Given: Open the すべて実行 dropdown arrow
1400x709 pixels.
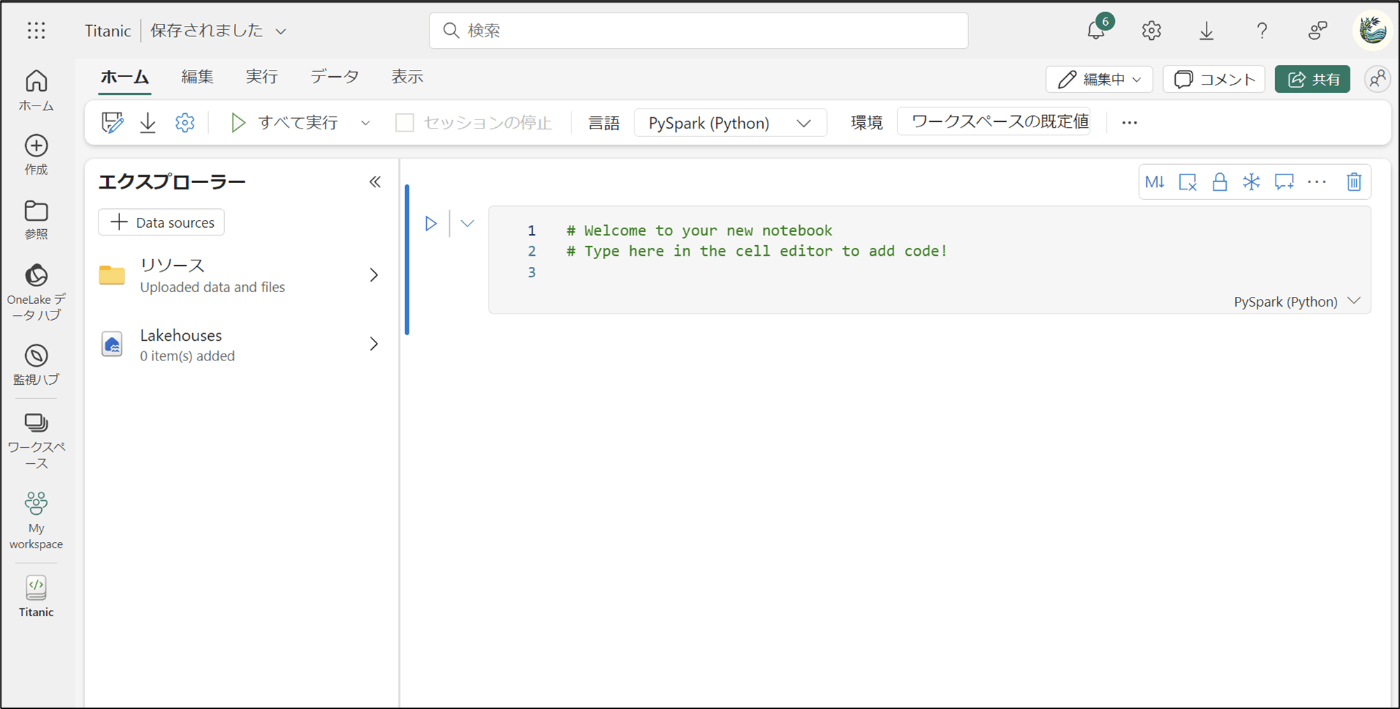Looking at the screenshot, I should point(365,123).
